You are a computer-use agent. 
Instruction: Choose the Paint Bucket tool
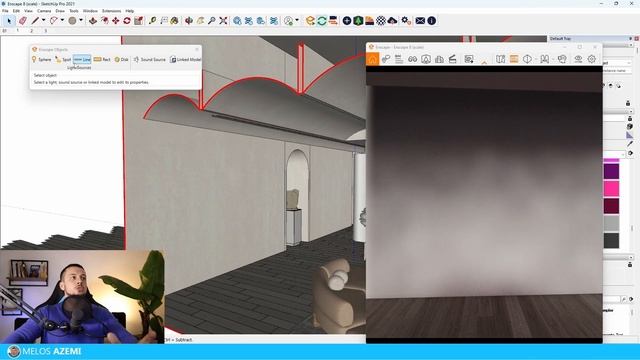(175, 20)
